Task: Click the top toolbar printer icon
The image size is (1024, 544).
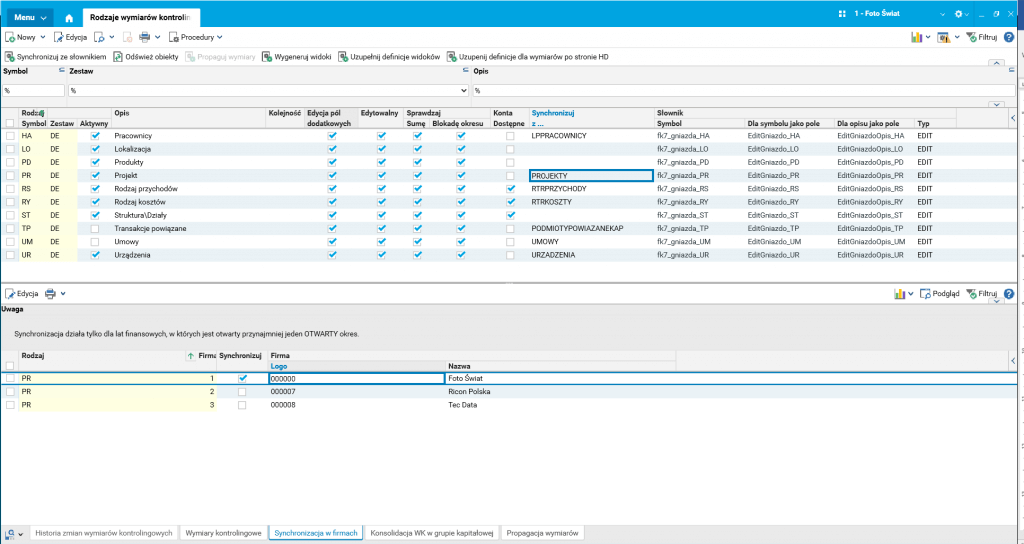Action: tap(144, 37)
